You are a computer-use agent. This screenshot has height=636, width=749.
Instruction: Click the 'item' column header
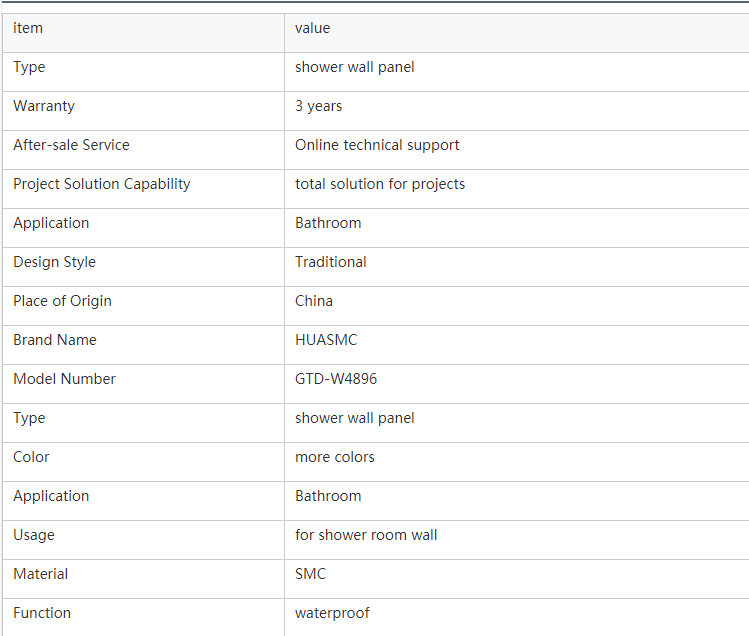[28, 28]
